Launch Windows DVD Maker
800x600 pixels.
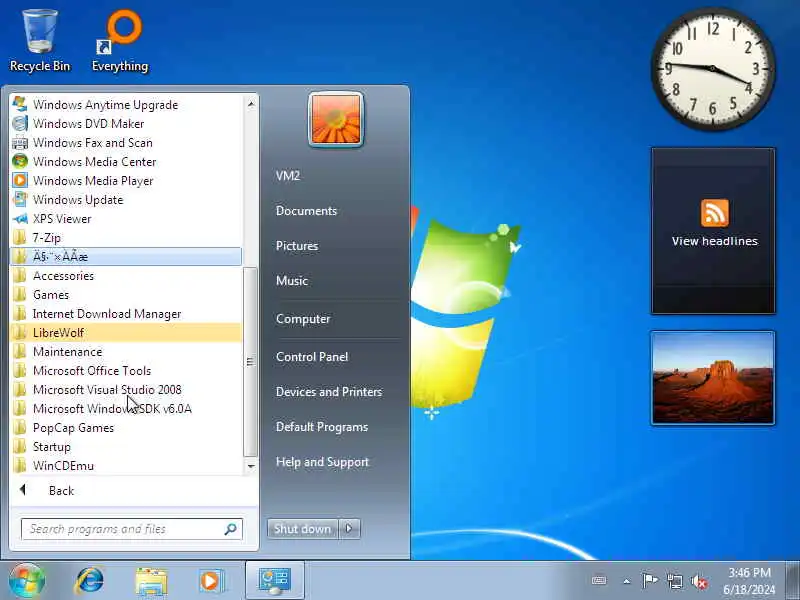coord(126,123)
